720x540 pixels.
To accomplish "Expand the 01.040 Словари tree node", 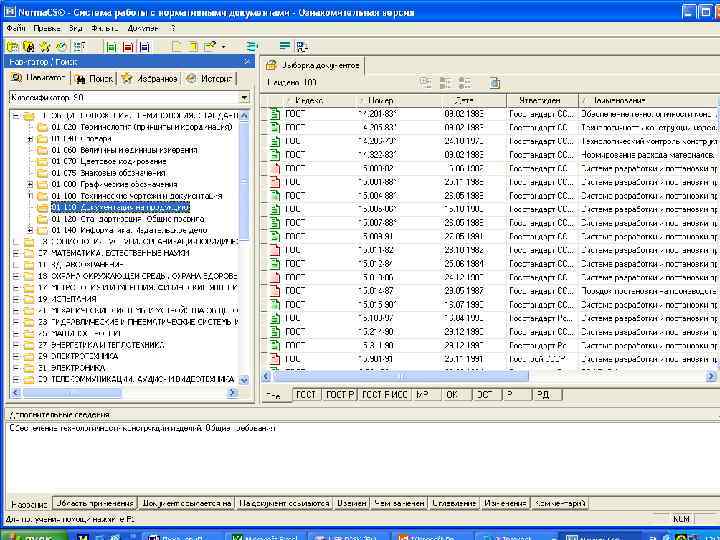I will pos(30,139).
